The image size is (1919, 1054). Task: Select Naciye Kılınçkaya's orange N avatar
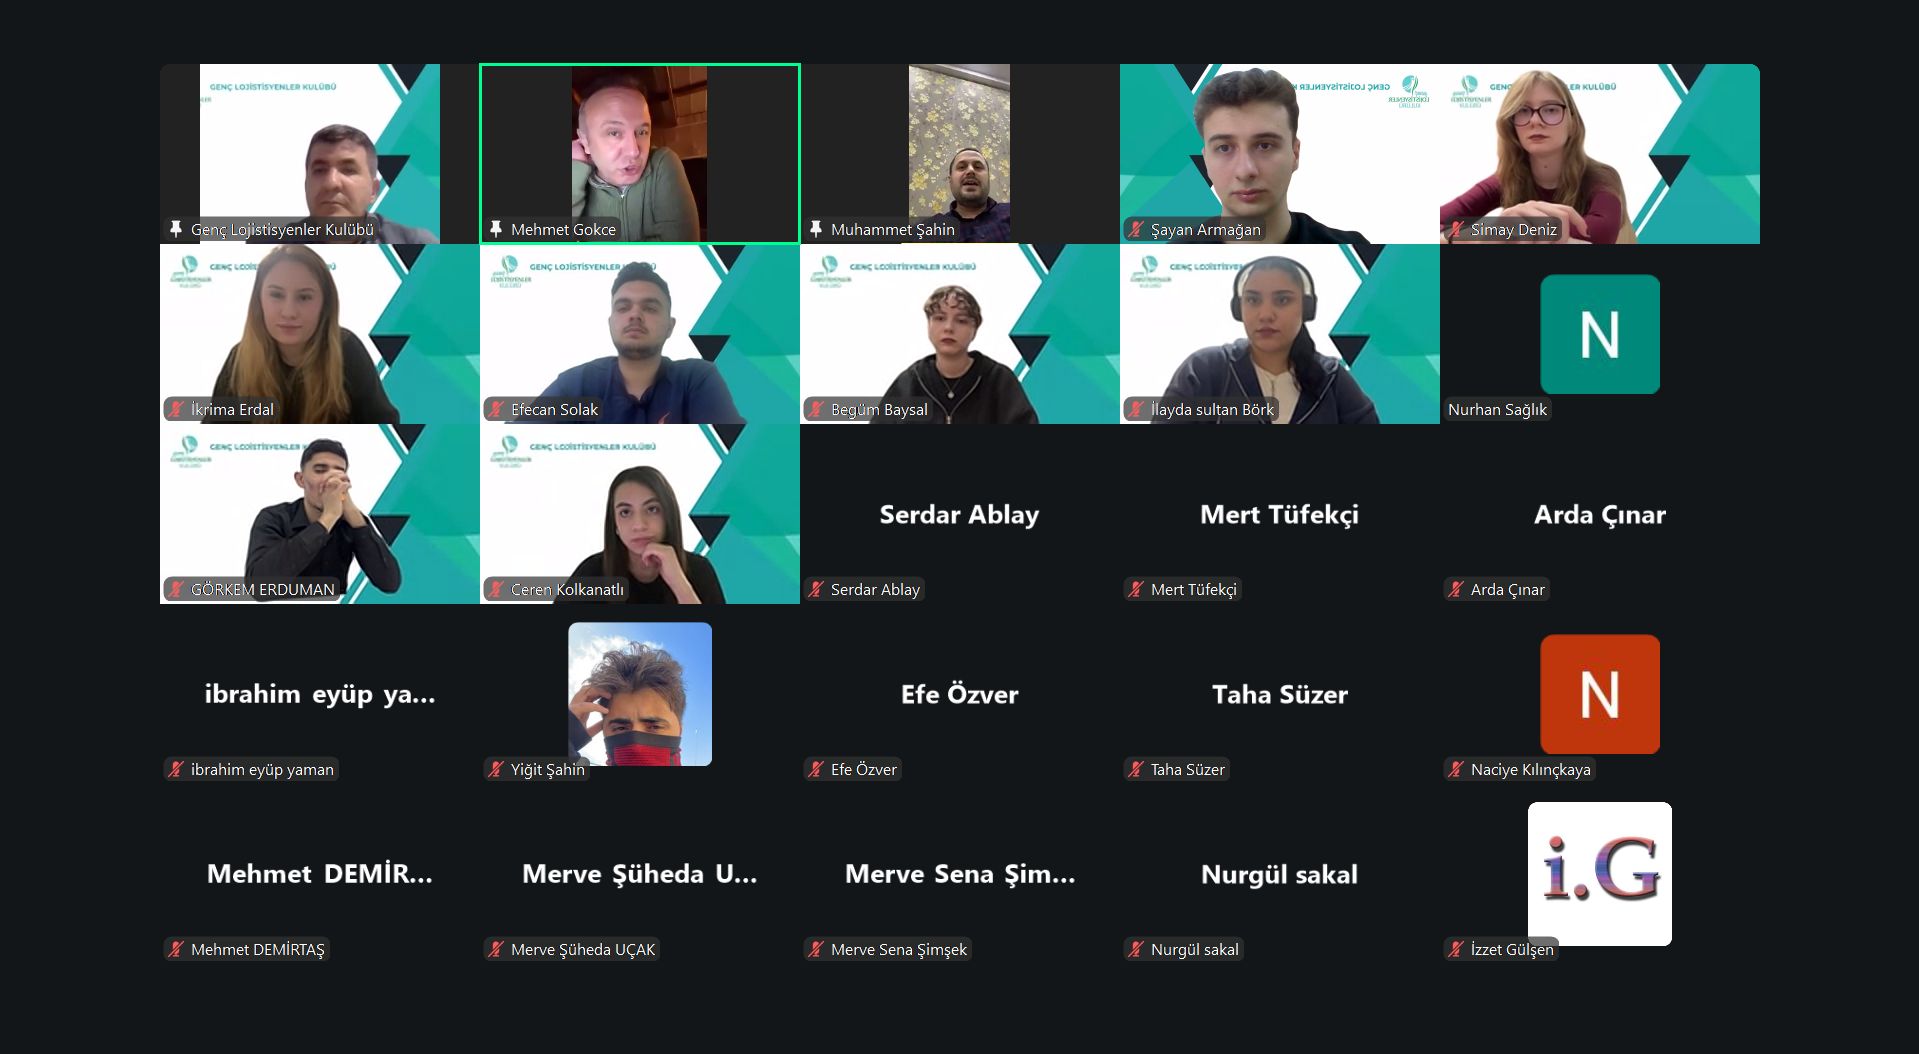(x=1600, y=694)
